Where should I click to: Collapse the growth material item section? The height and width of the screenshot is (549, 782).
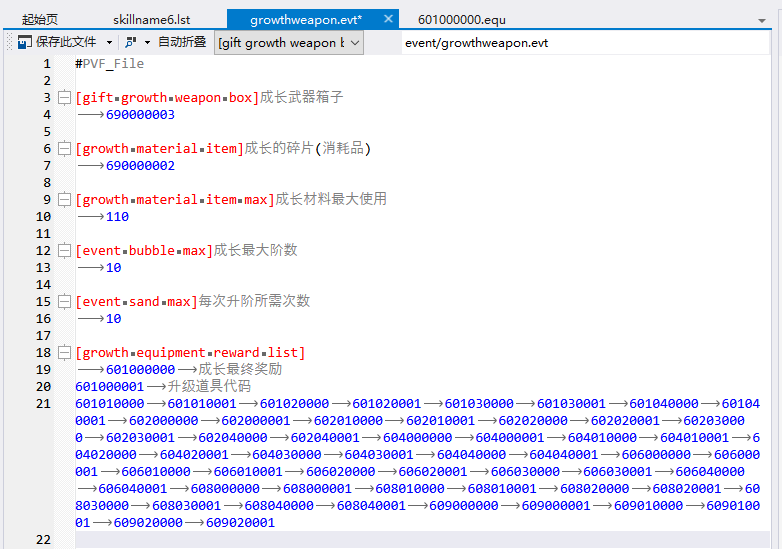click(x=64, y=149)
